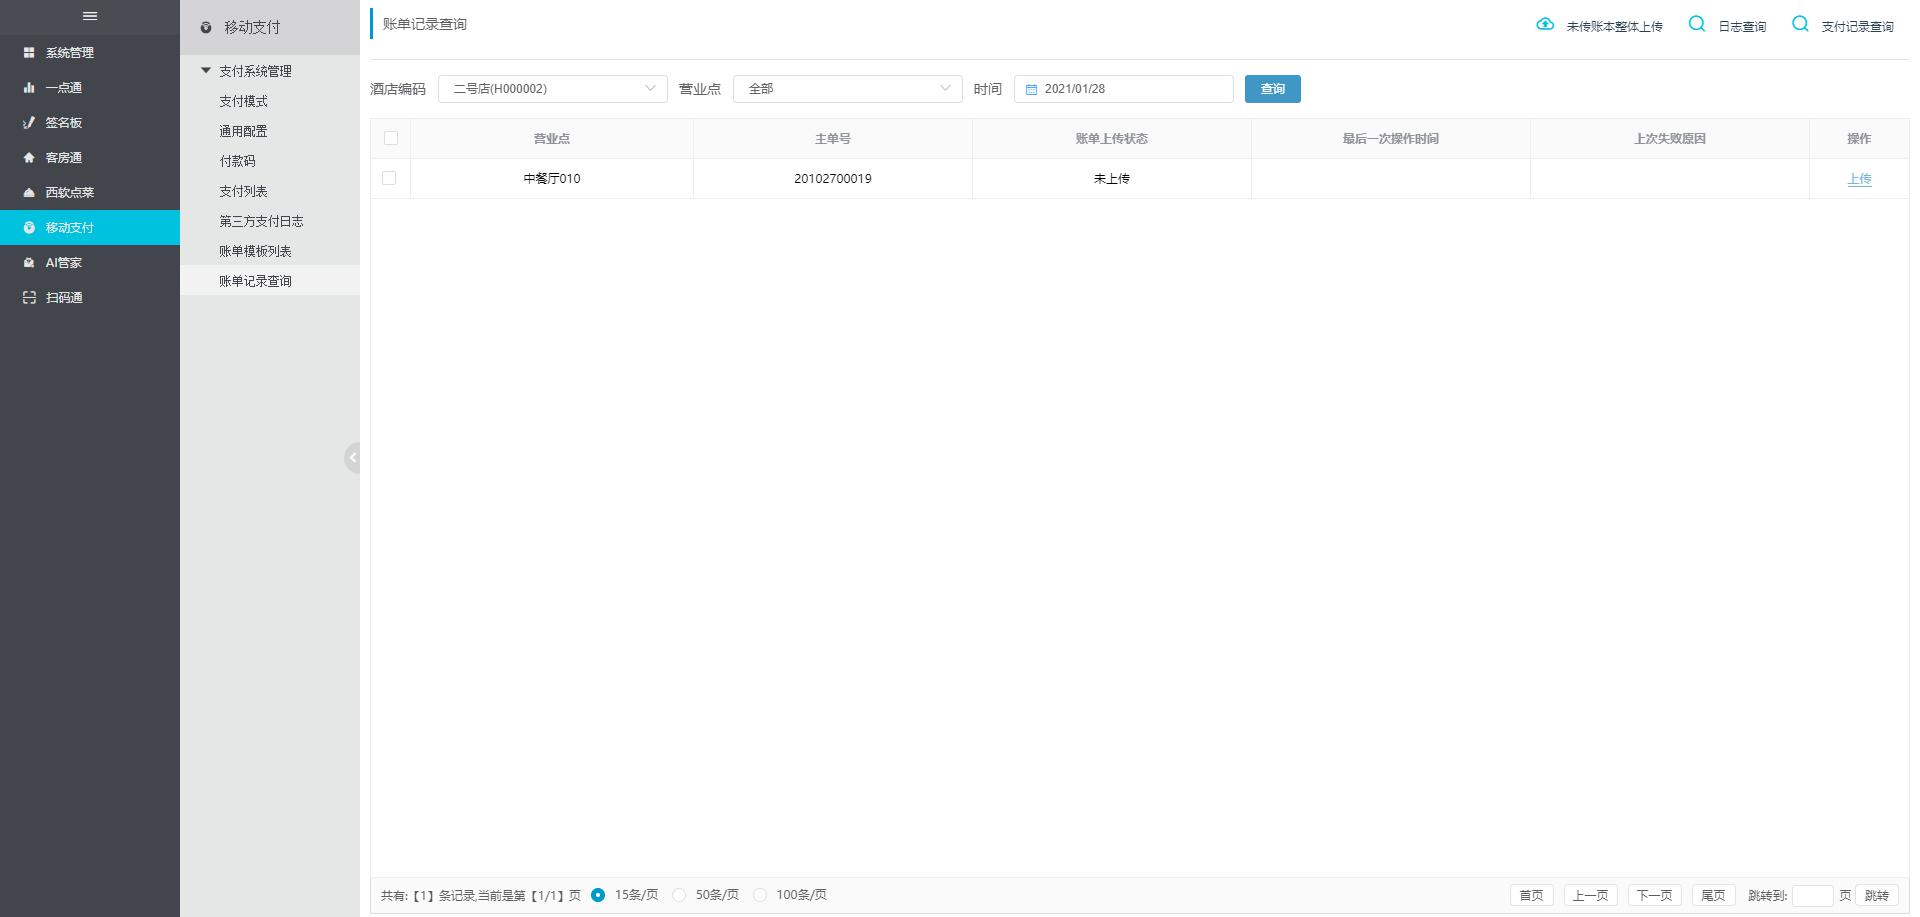
Task: Click the 中餐厅010 cell
Action: pos(552,179)
